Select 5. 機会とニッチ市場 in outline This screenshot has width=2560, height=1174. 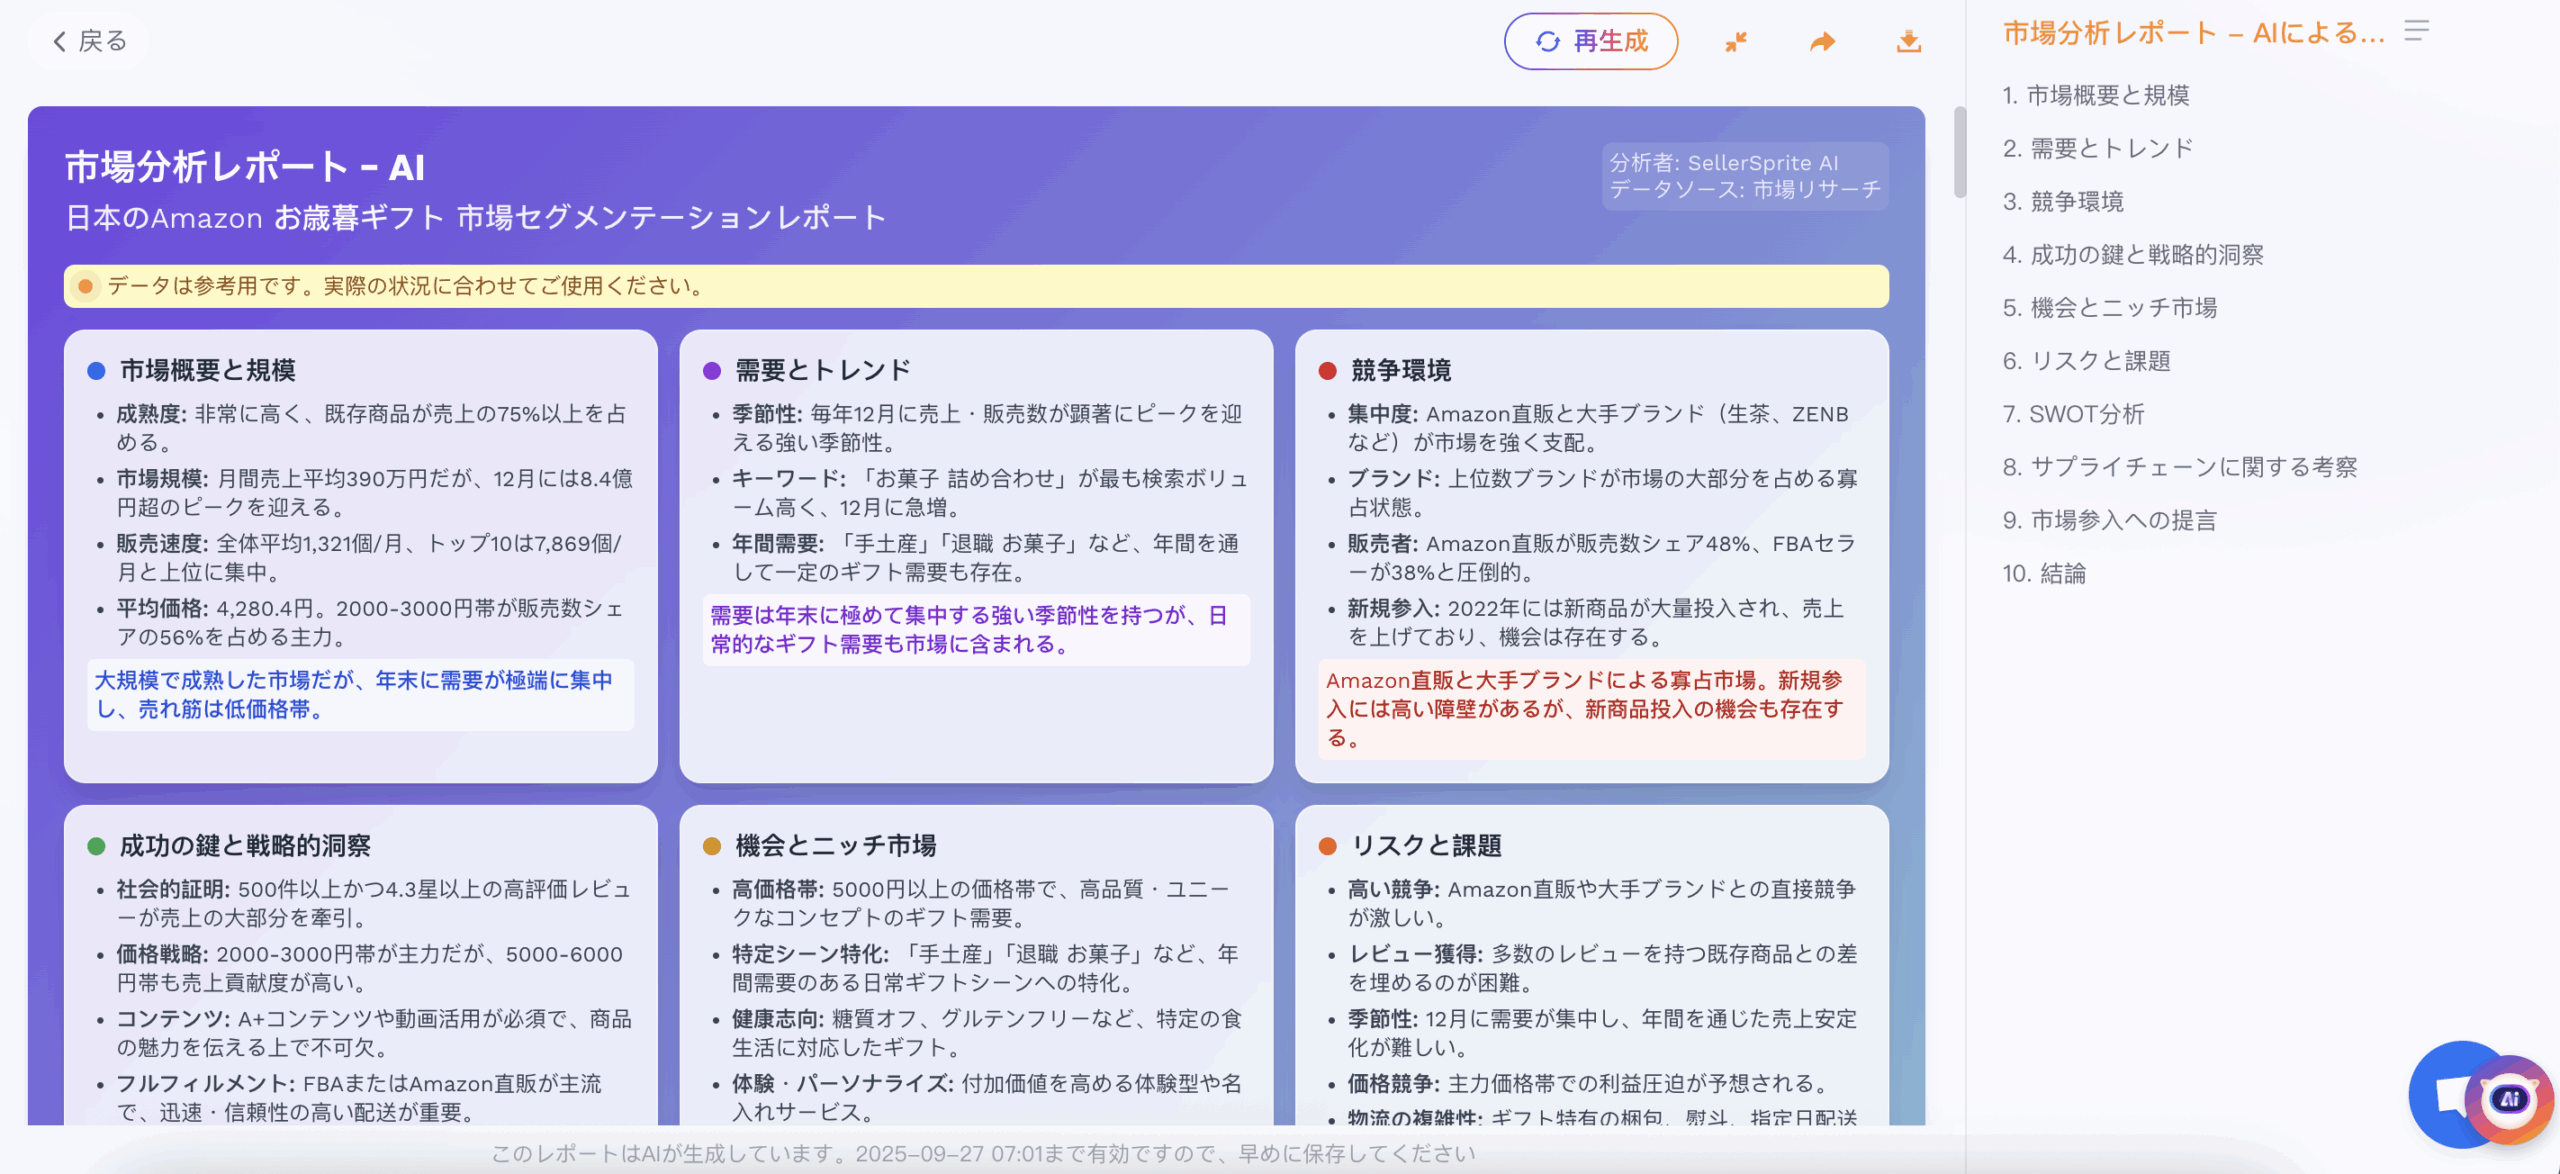tap(2109, 308)
